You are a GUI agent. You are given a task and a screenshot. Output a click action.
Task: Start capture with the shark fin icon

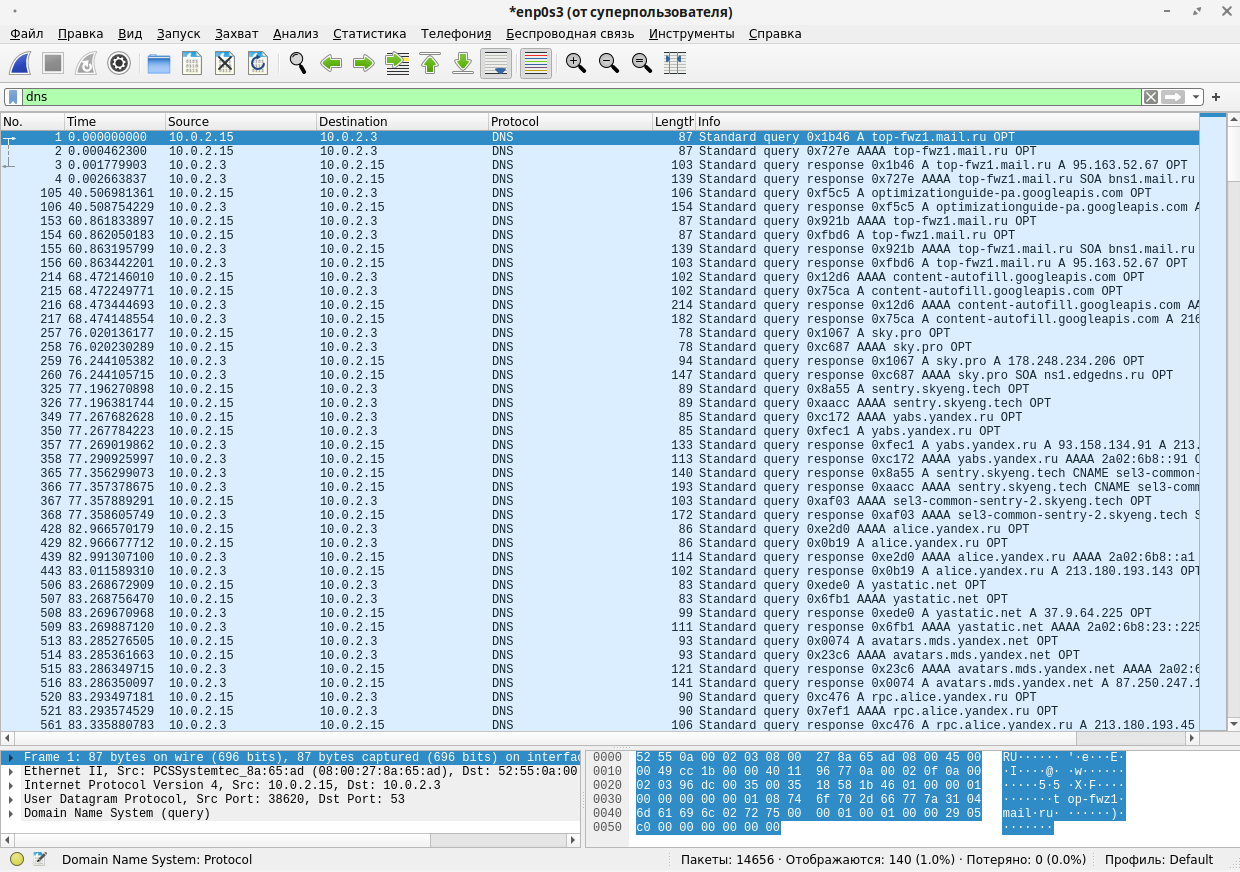(x=20, y=63)
